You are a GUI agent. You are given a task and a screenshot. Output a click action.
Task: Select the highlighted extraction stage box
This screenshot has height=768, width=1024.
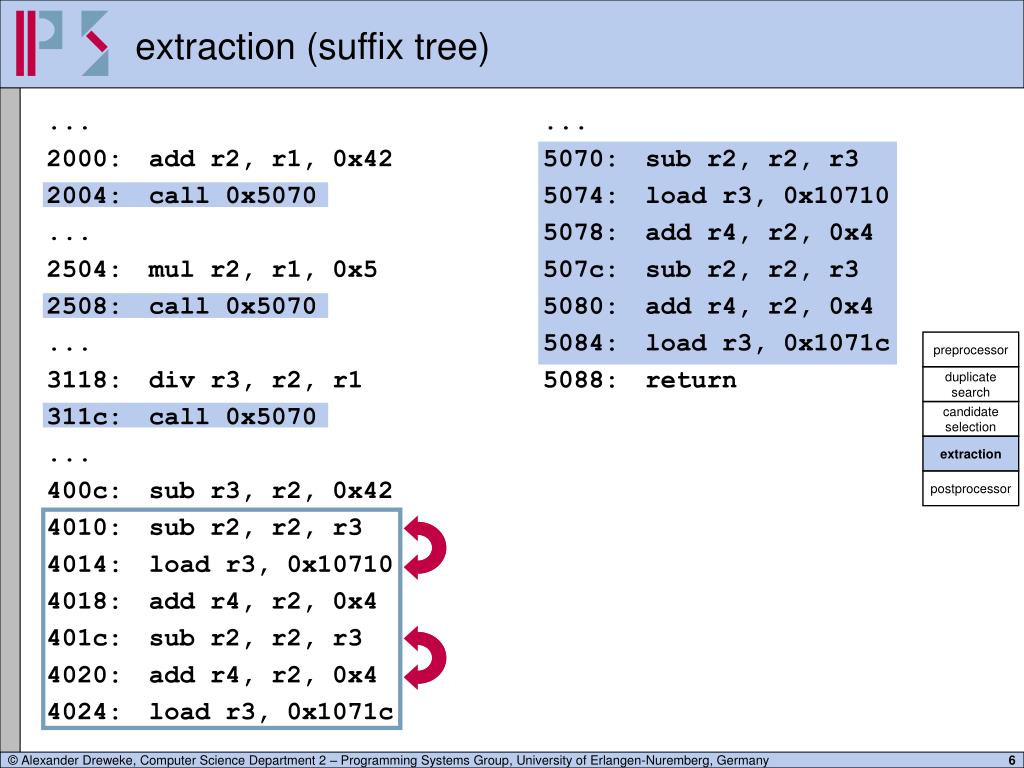[x=970, y=454]
